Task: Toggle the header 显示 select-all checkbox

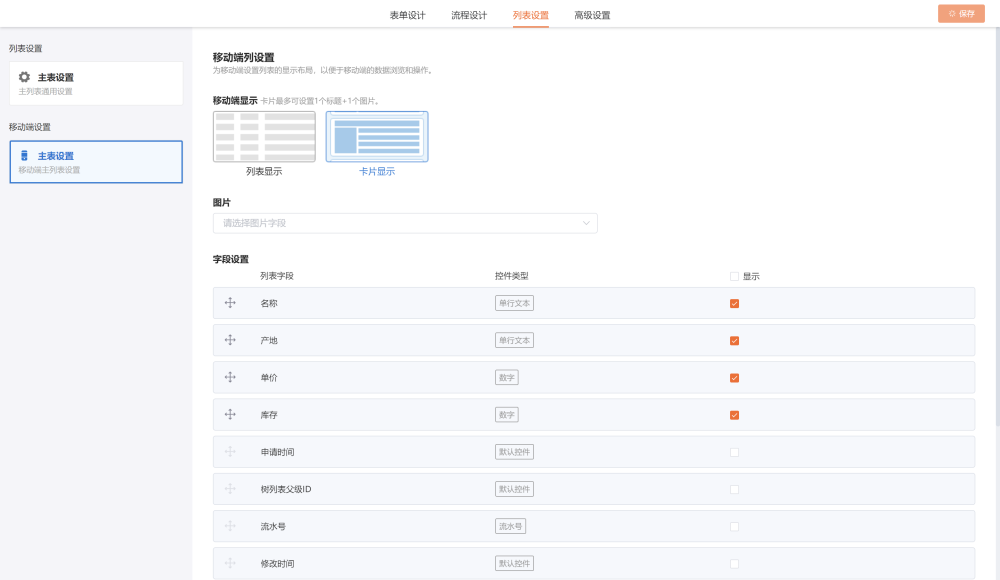Action: pyautogui.click(x=734, y=276)
